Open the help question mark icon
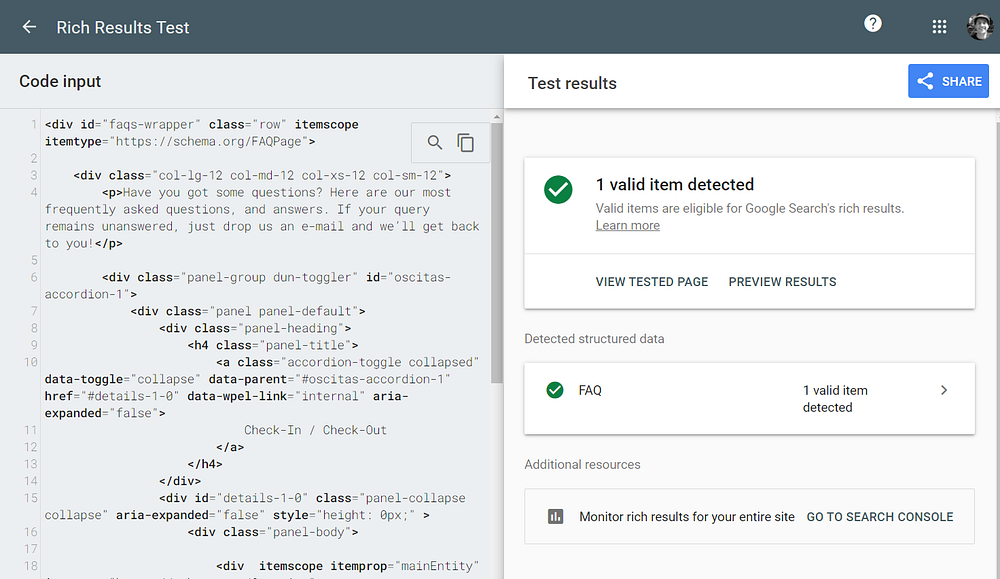1000x579 pixels. click(x=873, y=24)
